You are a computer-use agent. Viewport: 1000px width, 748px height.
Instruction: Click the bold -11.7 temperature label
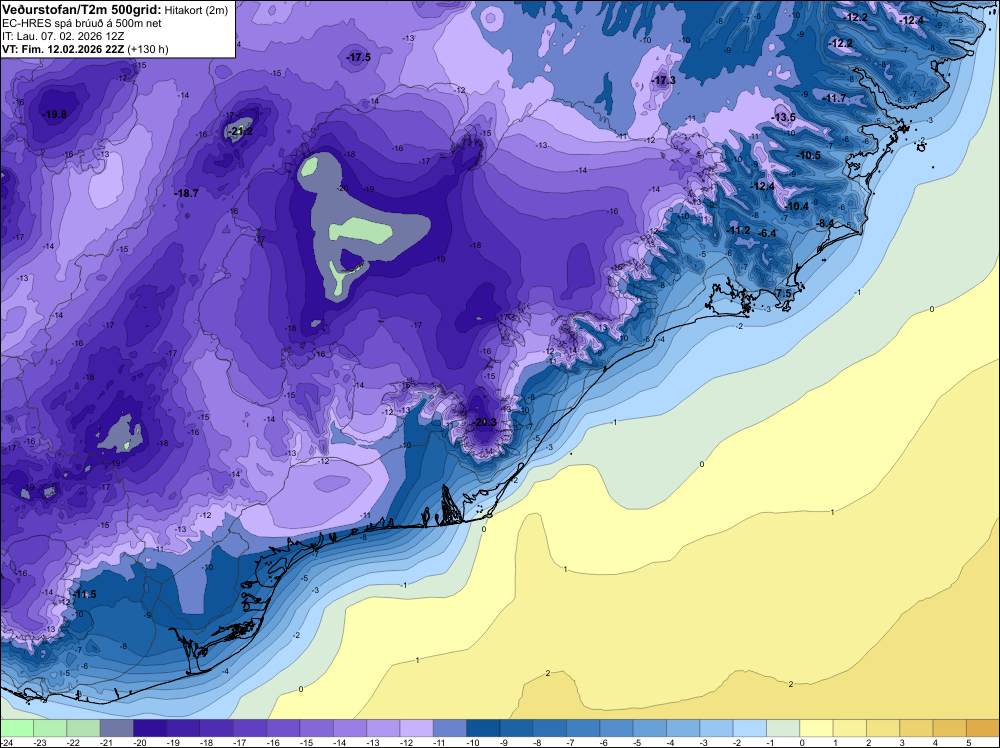[x=834, y=98]
